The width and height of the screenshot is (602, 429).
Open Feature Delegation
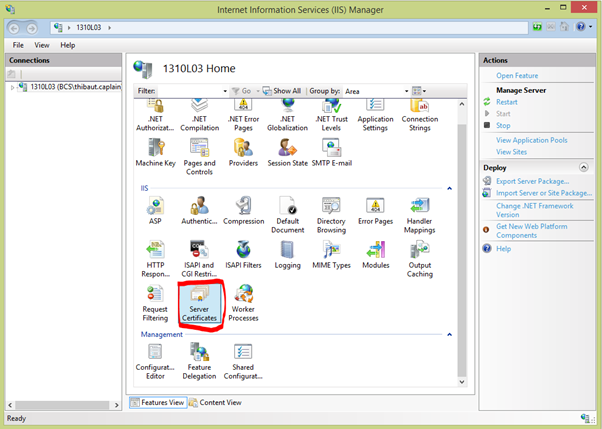[199, 361]
